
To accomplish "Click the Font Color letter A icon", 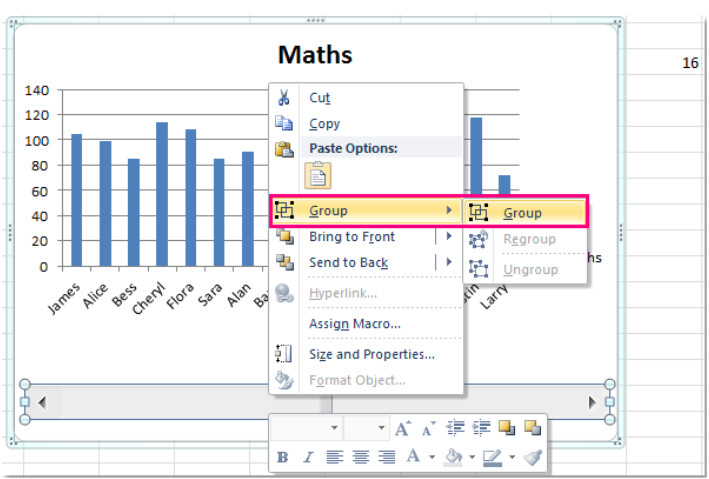I will 413,456.
